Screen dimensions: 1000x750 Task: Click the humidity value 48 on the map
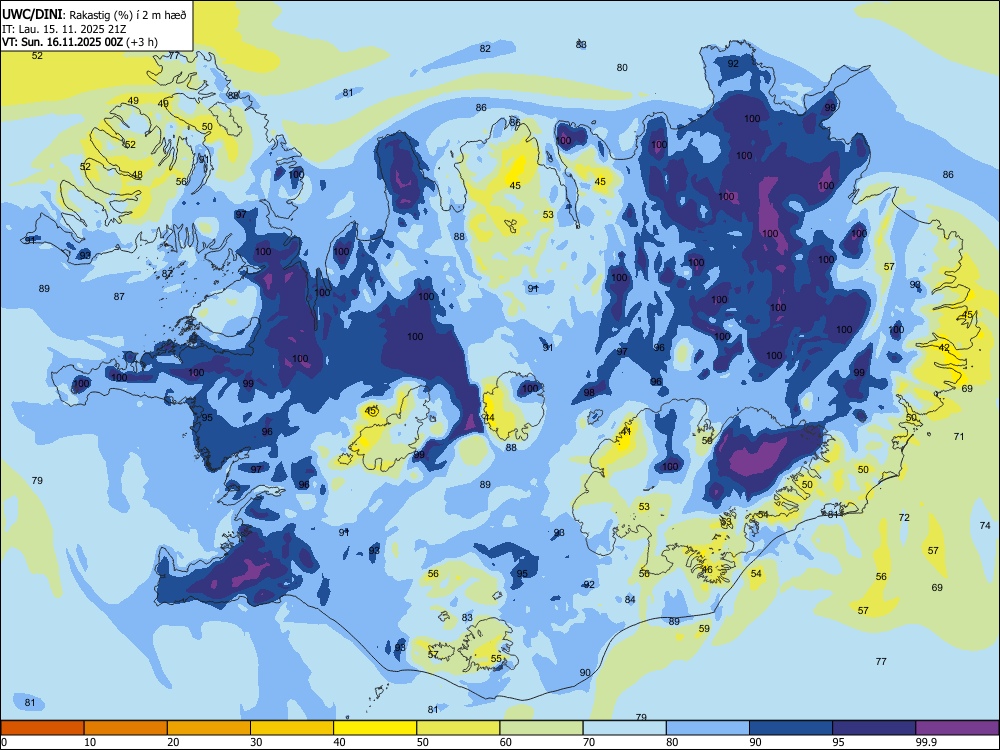click(x=137, y=174)
